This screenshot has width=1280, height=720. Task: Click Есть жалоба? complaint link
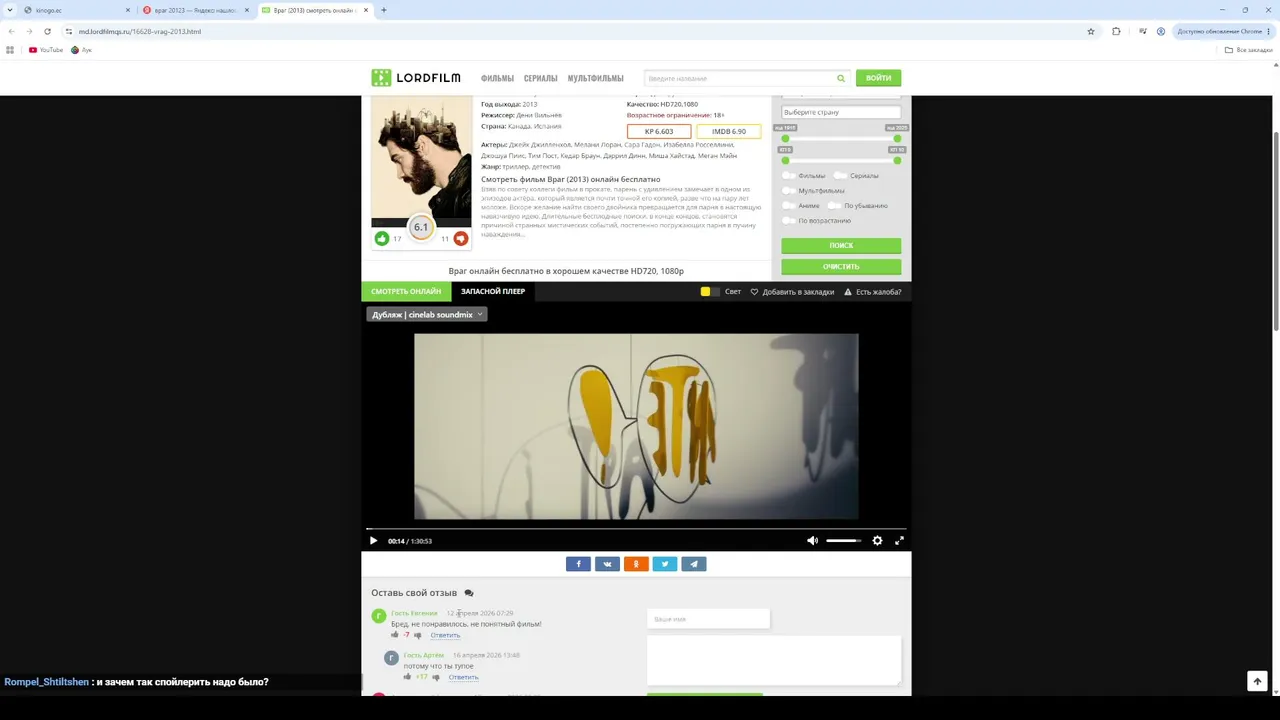pyautogui.click(x=873, y=292)
